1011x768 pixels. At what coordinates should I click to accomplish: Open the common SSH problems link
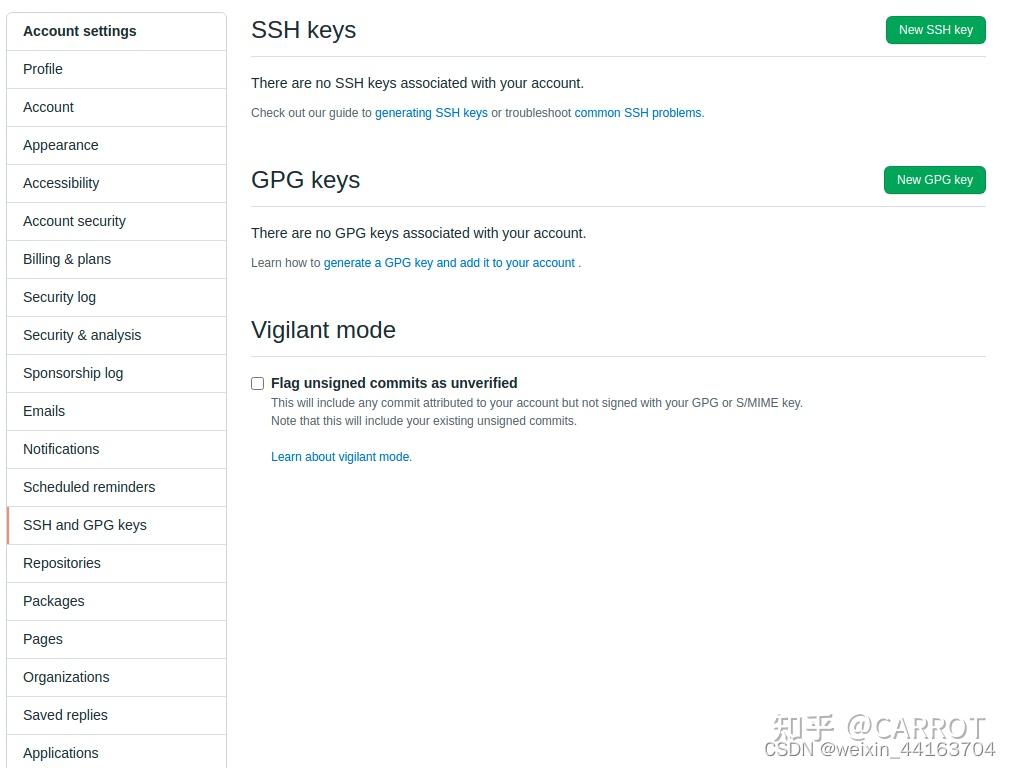[x=638, y=113]
